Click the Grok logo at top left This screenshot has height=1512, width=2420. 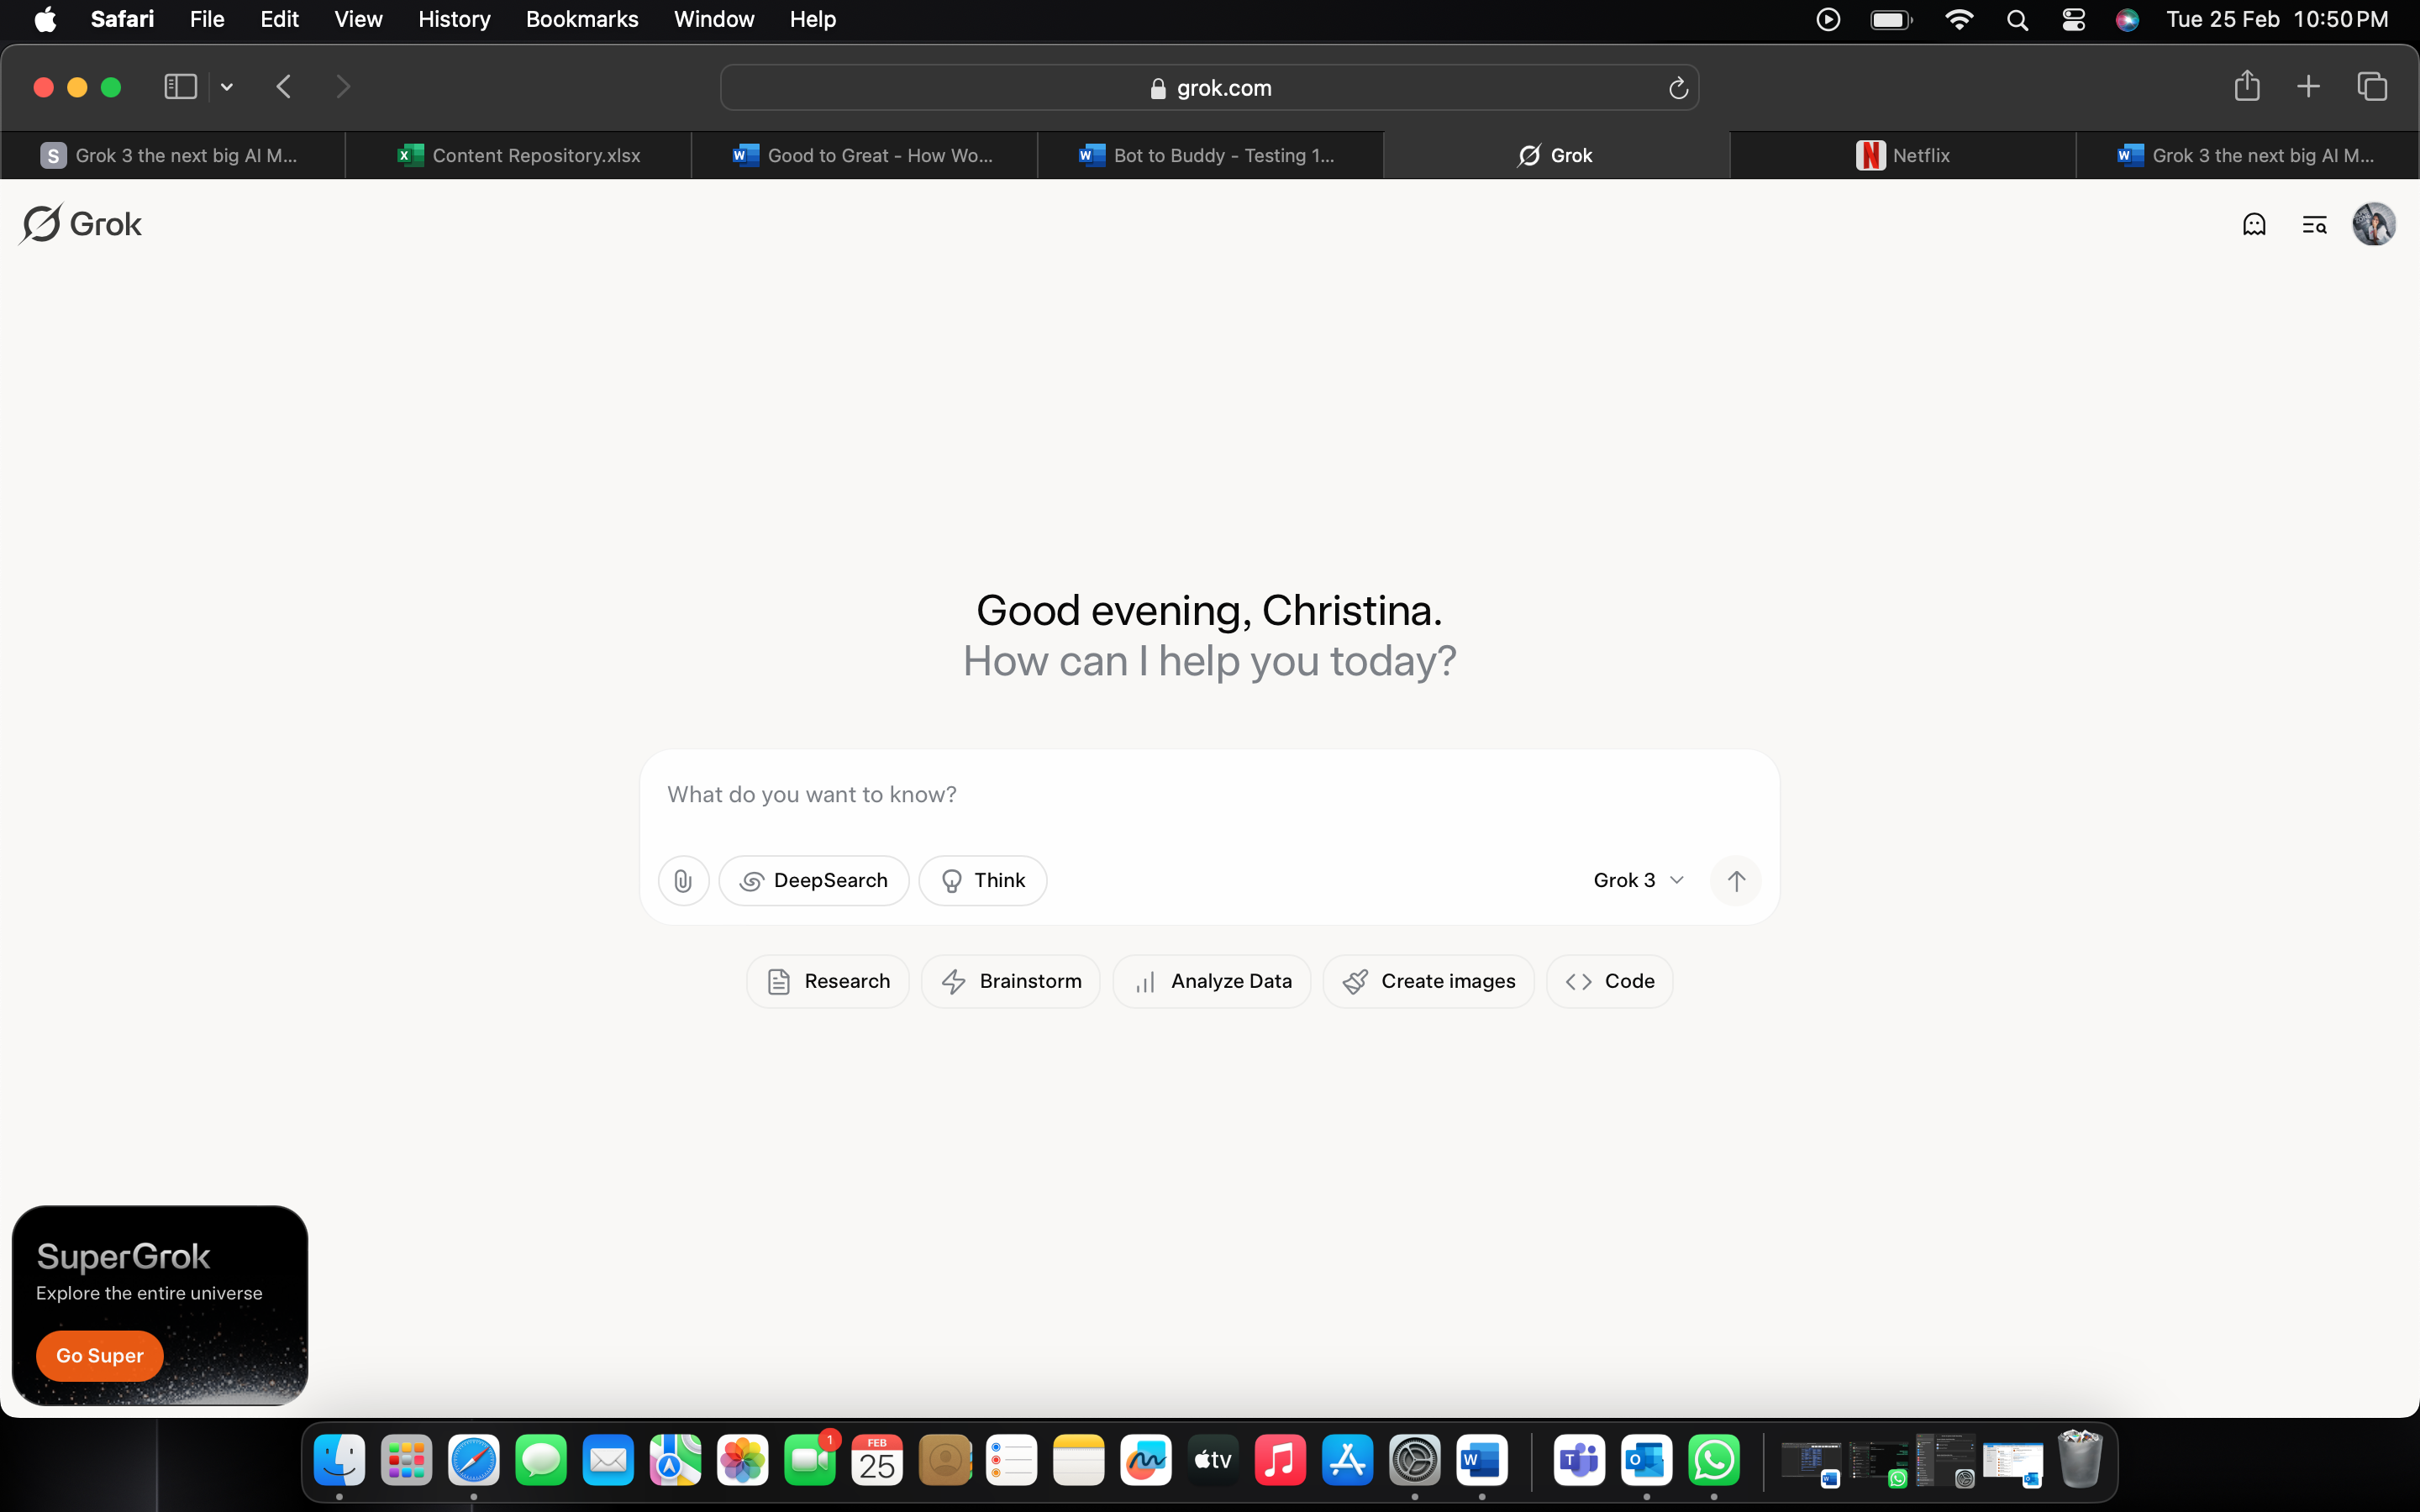[81, 224]
